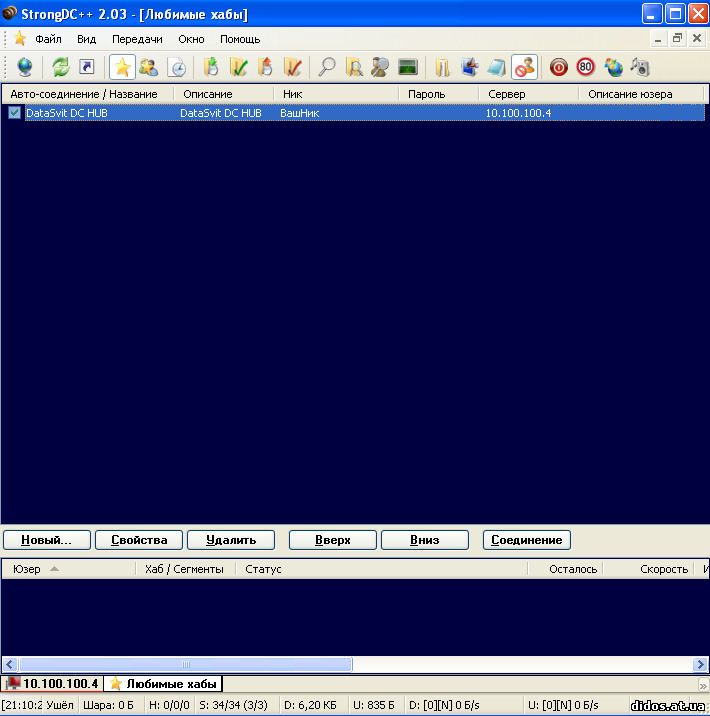Click the Settings icon with blue screen
This screenshot has height=716, width=710.
pos(469,67)
